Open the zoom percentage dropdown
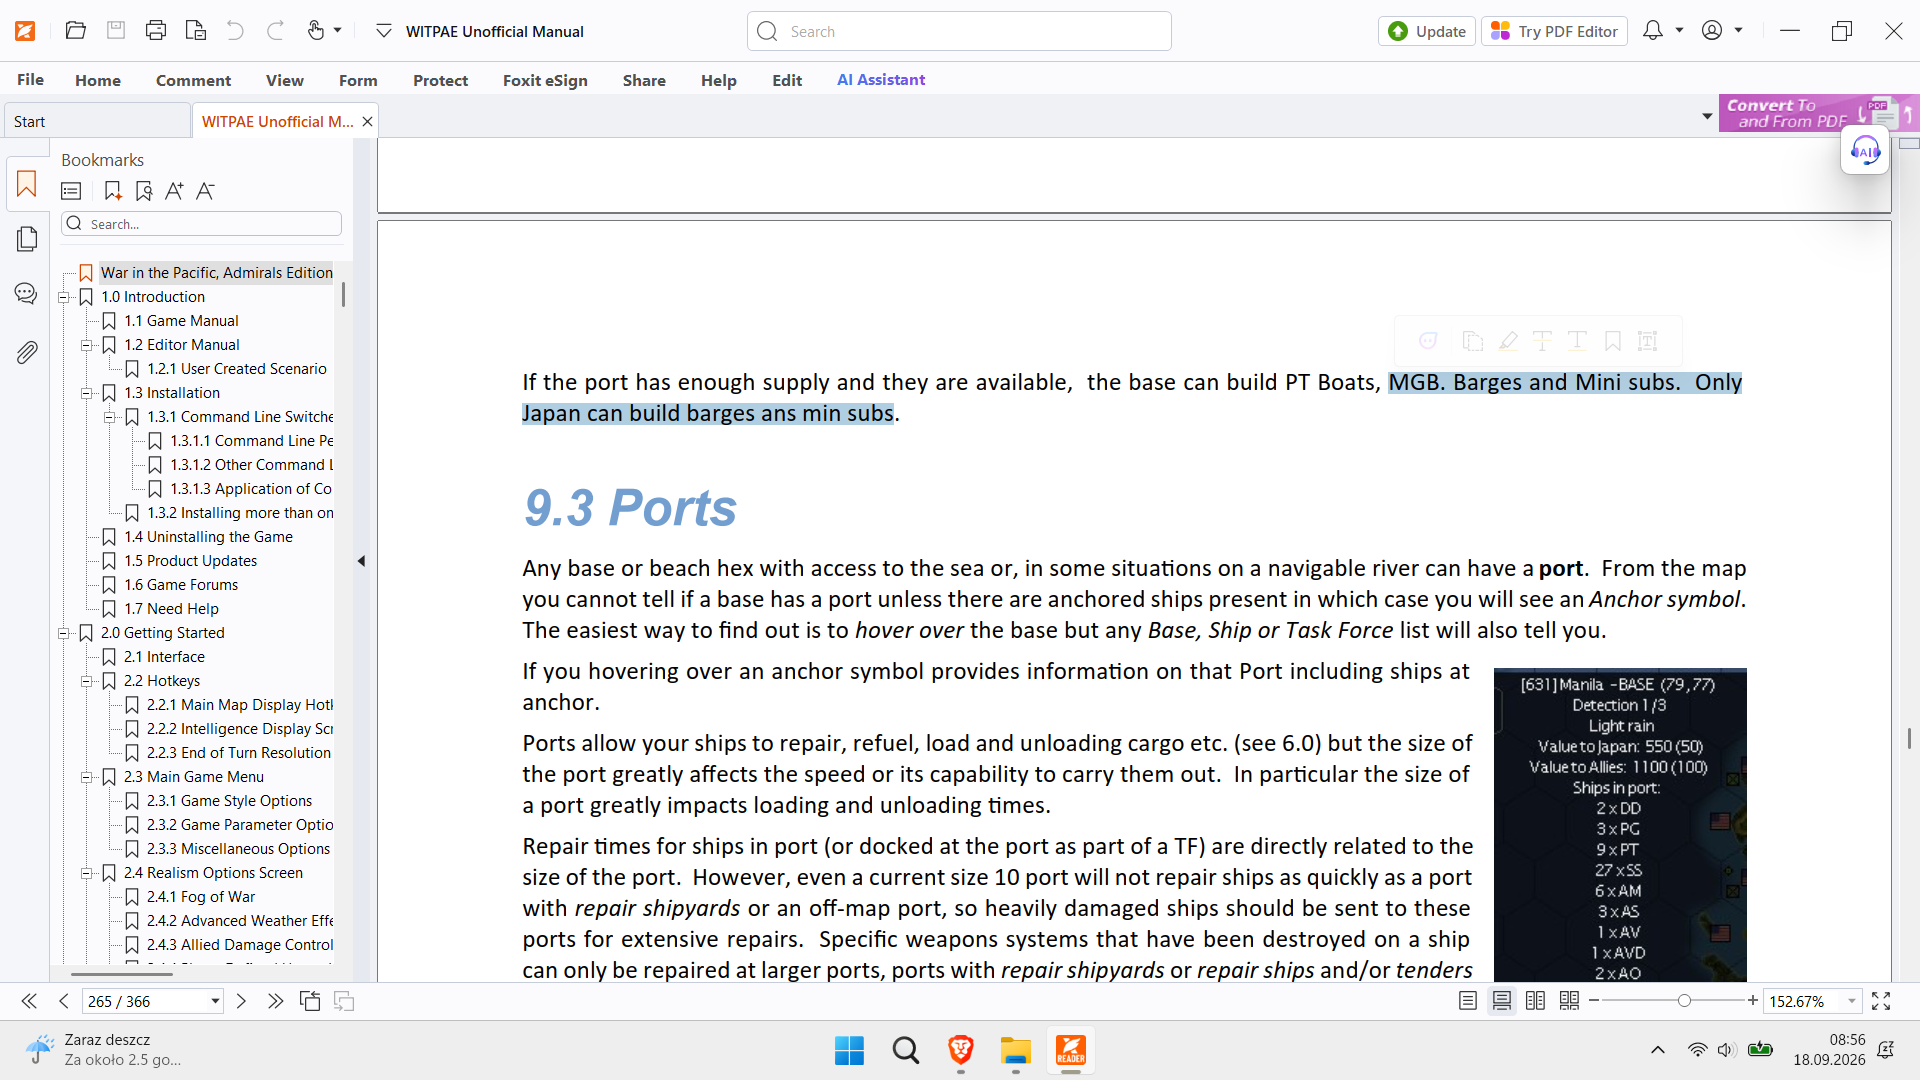 pyautogui.click(x=1852, y=1001)
